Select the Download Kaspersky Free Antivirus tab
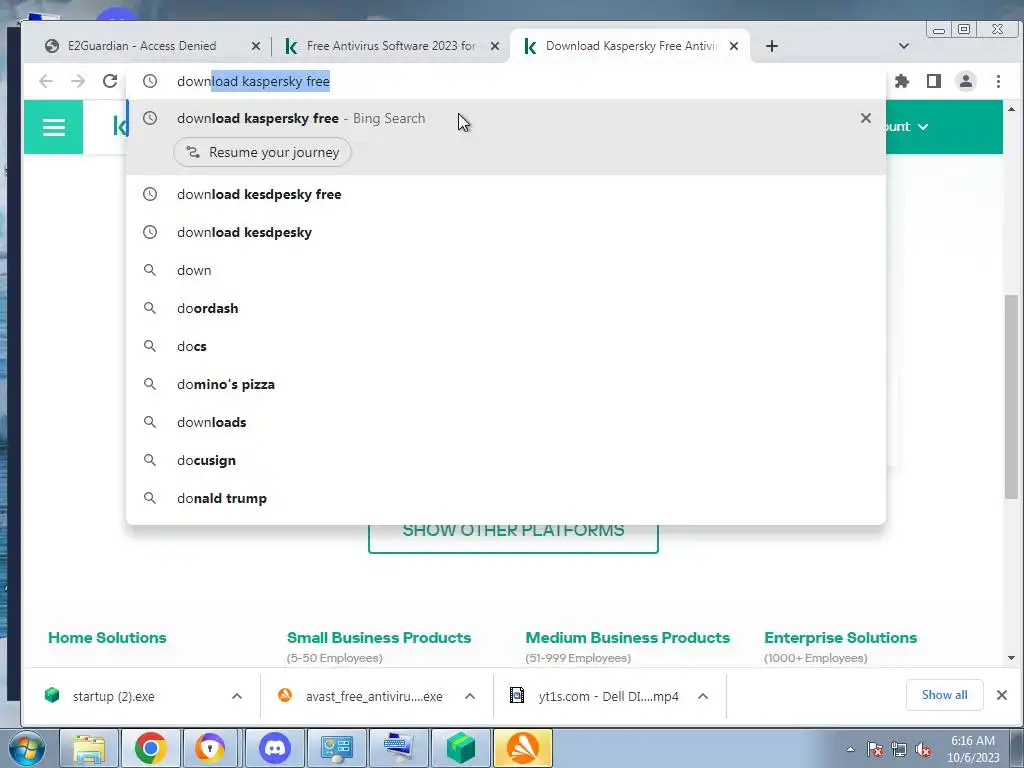1024x768 pixels. (630, 46)
